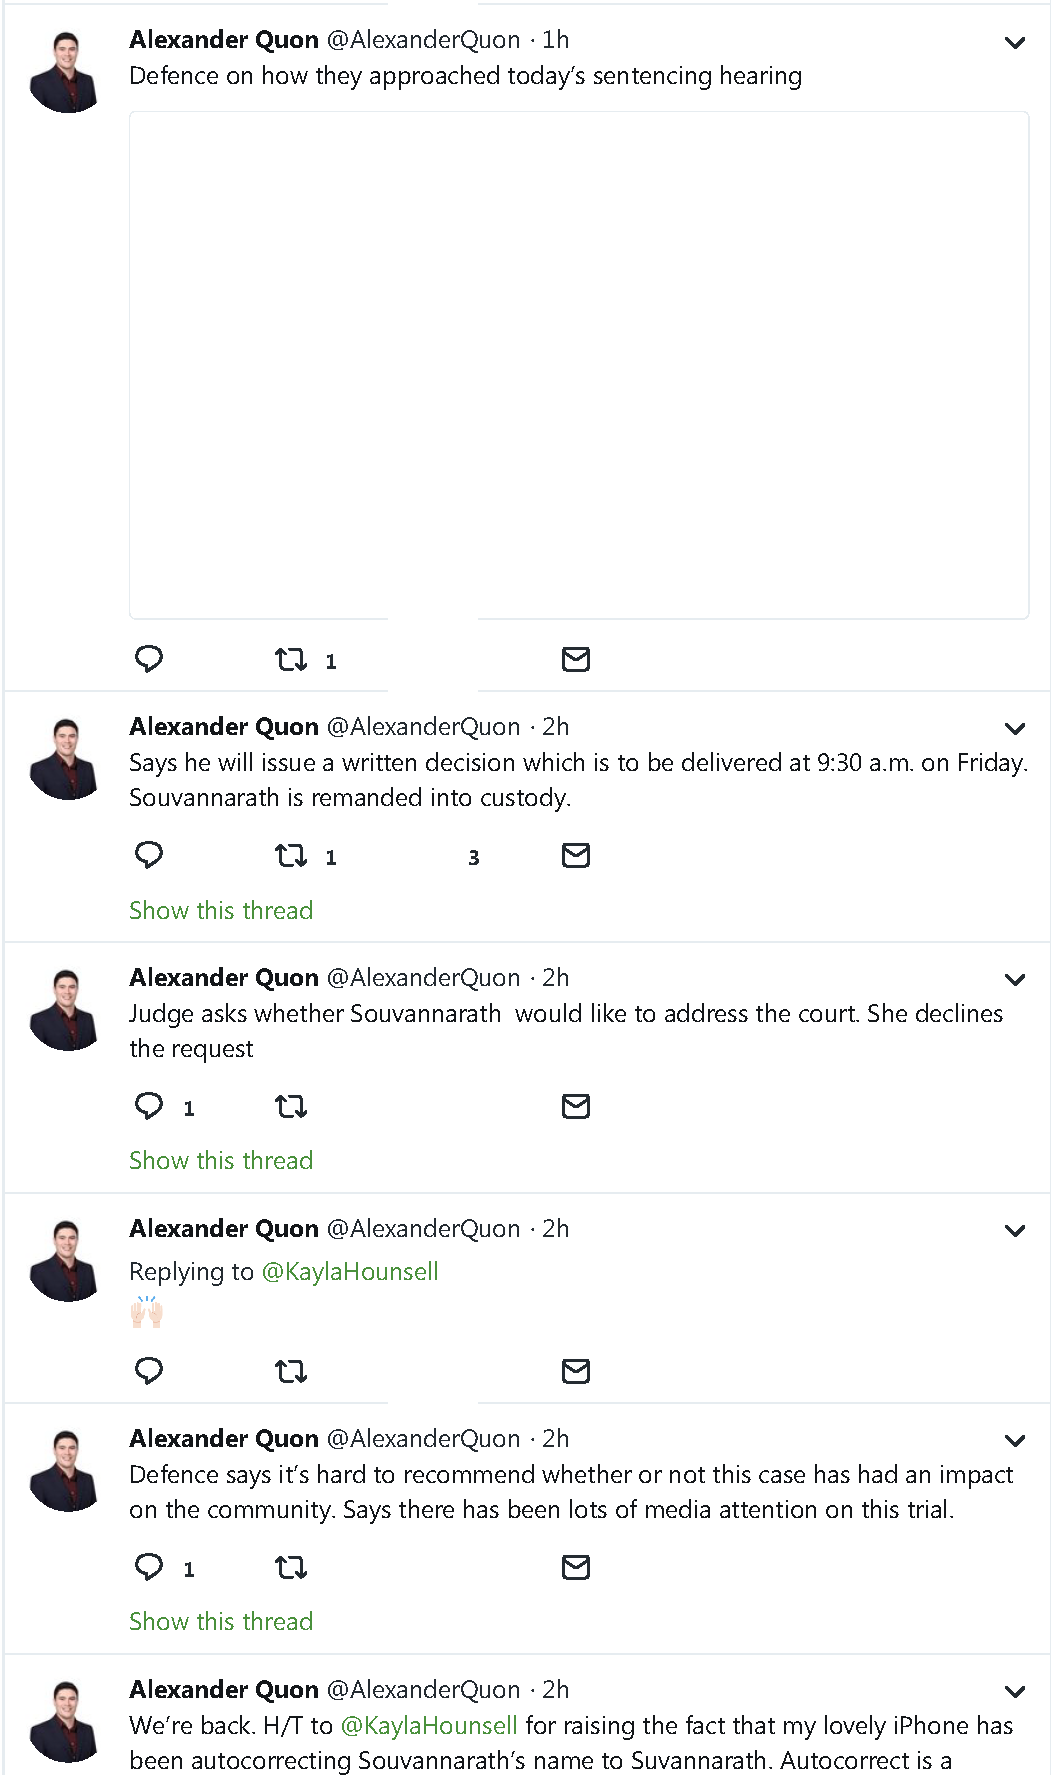1051x1788 pixels.
Task: Direct message icon under sentencing hearing tweet
Action: (576, 659)
